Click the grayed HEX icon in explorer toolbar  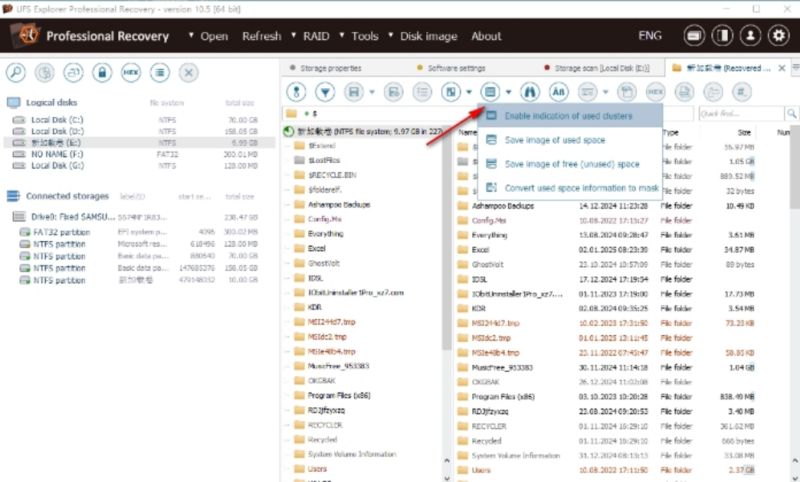pyautogui.click(x=656, y=92)
